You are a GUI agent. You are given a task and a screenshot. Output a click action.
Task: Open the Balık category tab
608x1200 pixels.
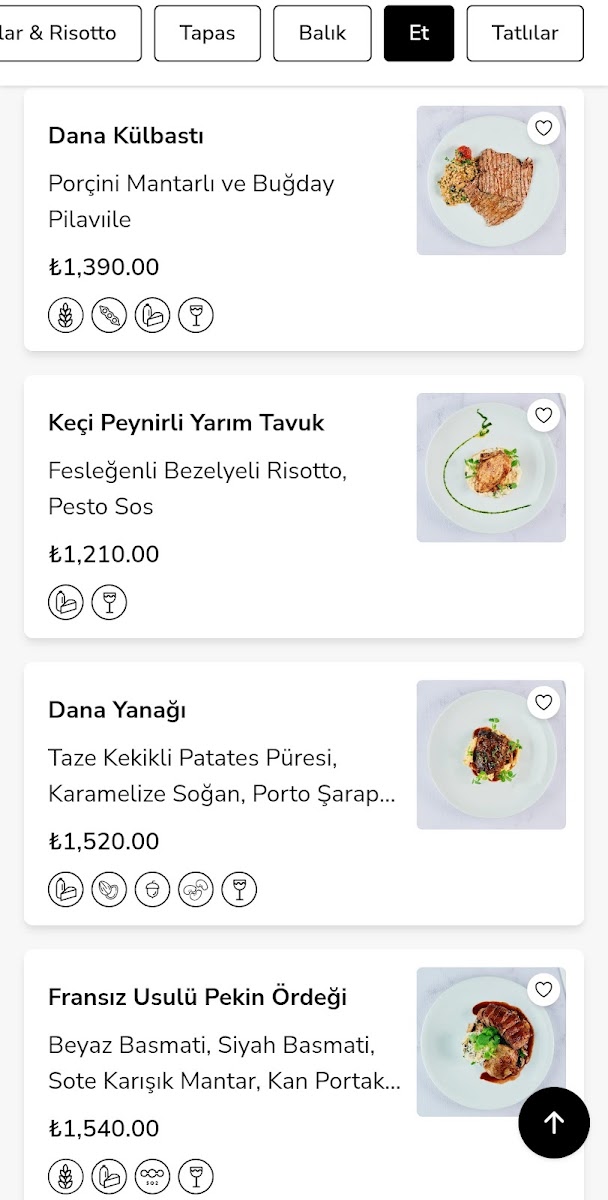click(322, 33)
